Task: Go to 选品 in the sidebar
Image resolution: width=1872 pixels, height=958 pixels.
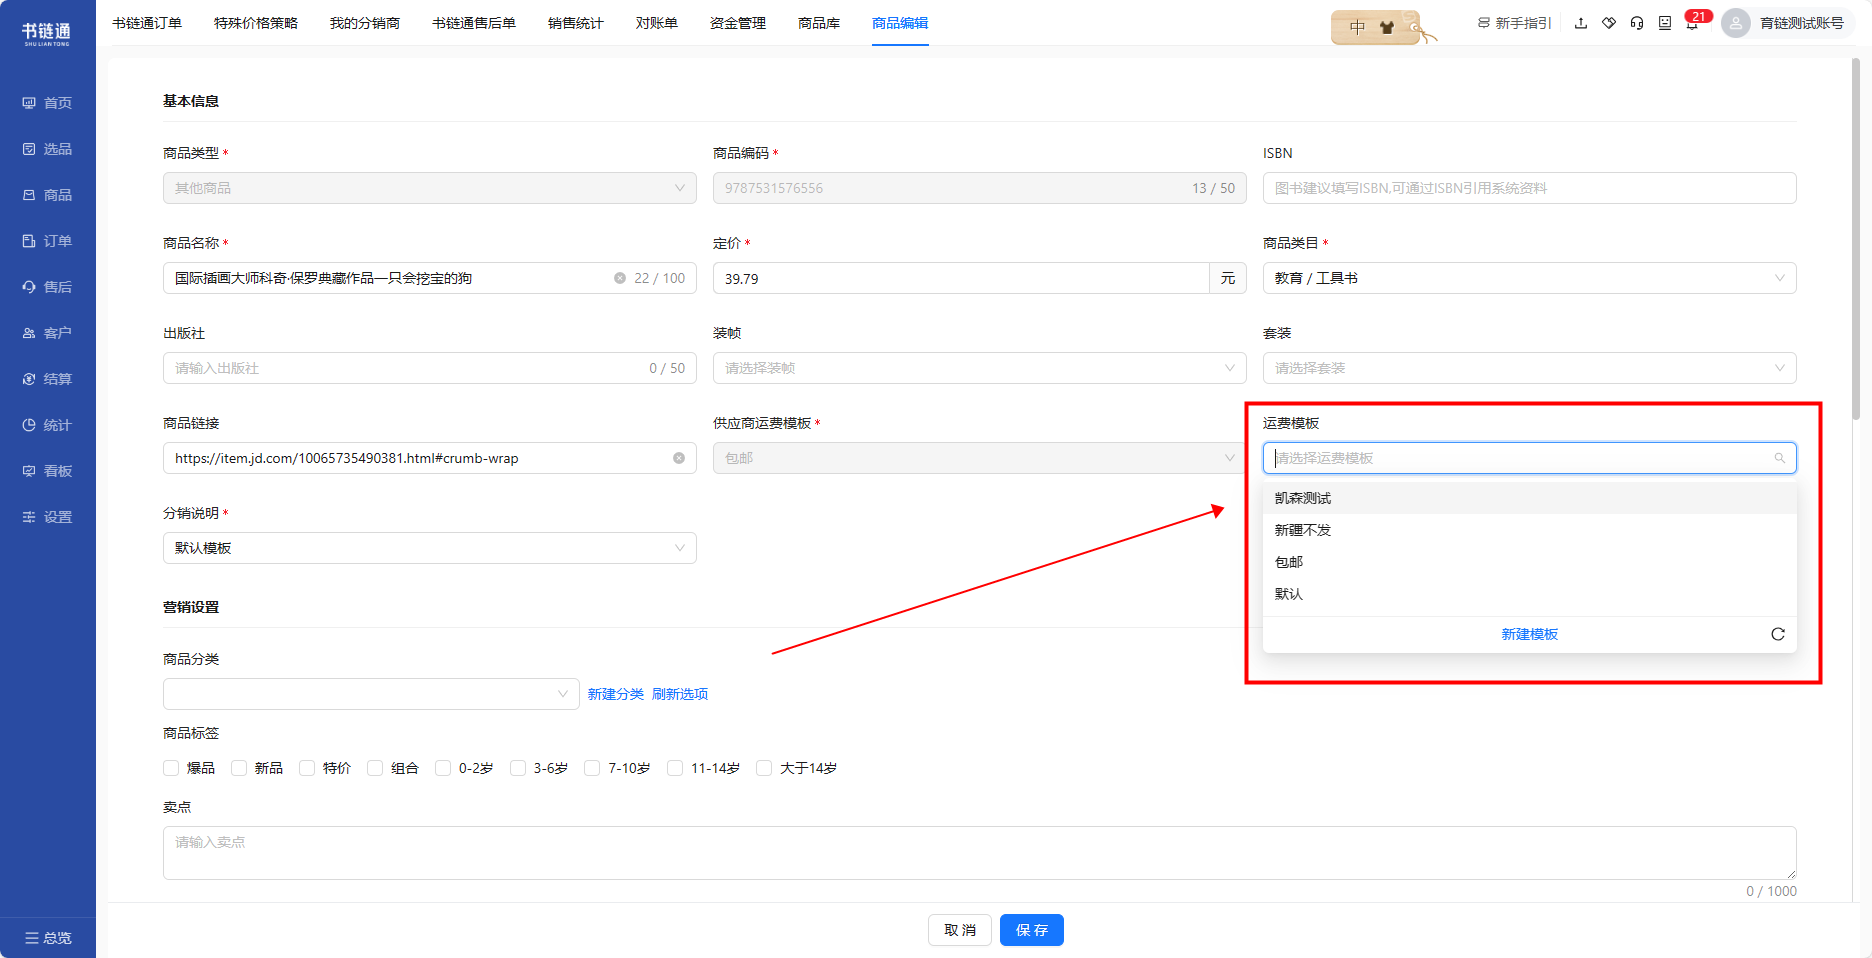Action: tap(47, 149)
